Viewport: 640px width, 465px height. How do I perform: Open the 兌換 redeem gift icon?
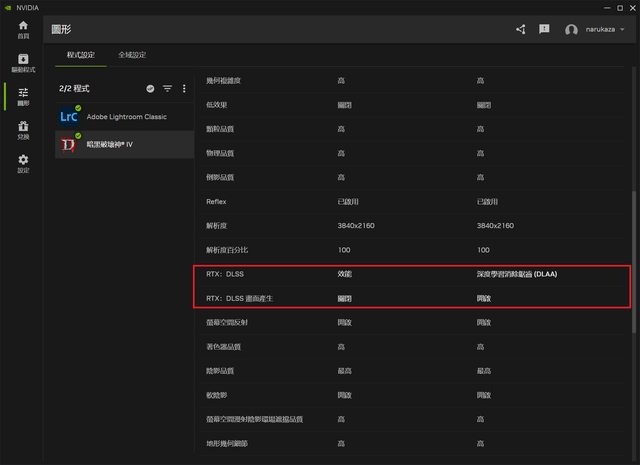pos(23,130)
